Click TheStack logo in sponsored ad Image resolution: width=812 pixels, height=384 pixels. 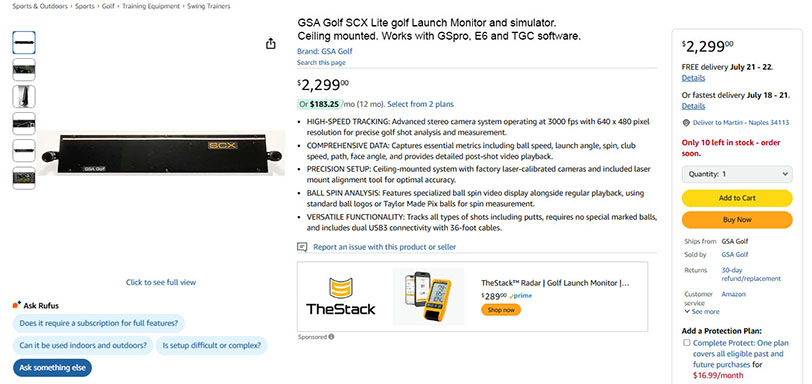pyautogui.click(x=340, y=297)
